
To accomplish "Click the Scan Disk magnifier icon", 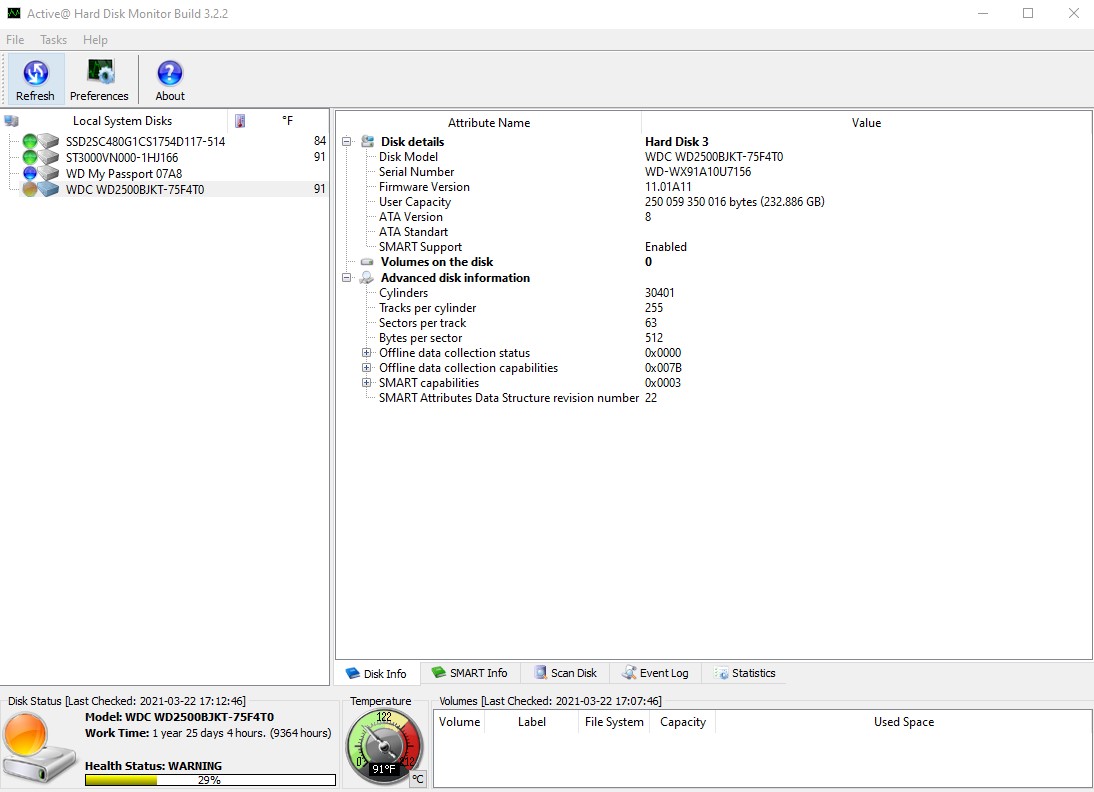I will [540, 673].
